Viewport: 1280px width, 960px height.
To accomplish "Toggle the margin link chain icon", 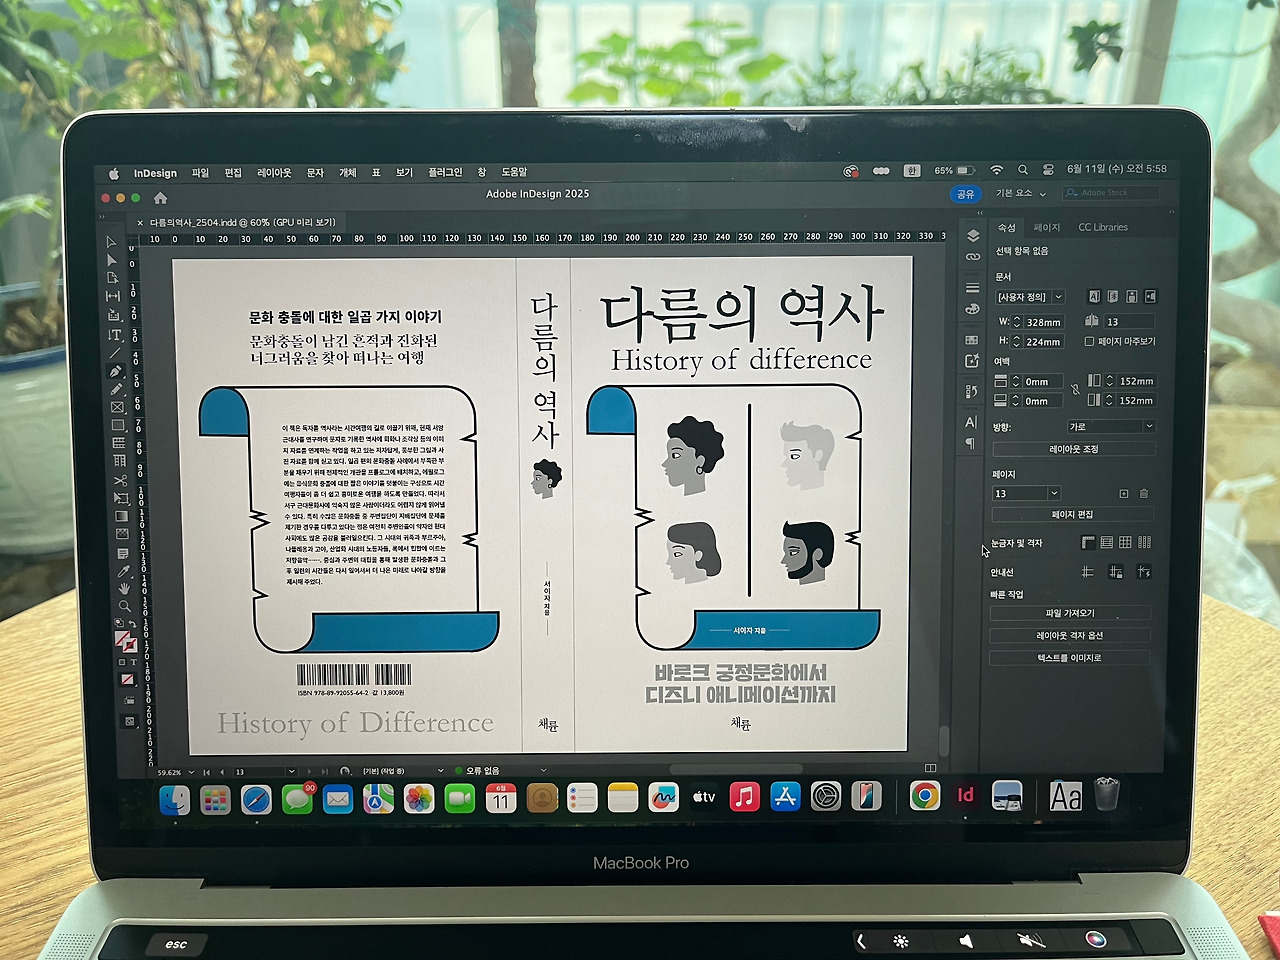I will (1075, 390).
